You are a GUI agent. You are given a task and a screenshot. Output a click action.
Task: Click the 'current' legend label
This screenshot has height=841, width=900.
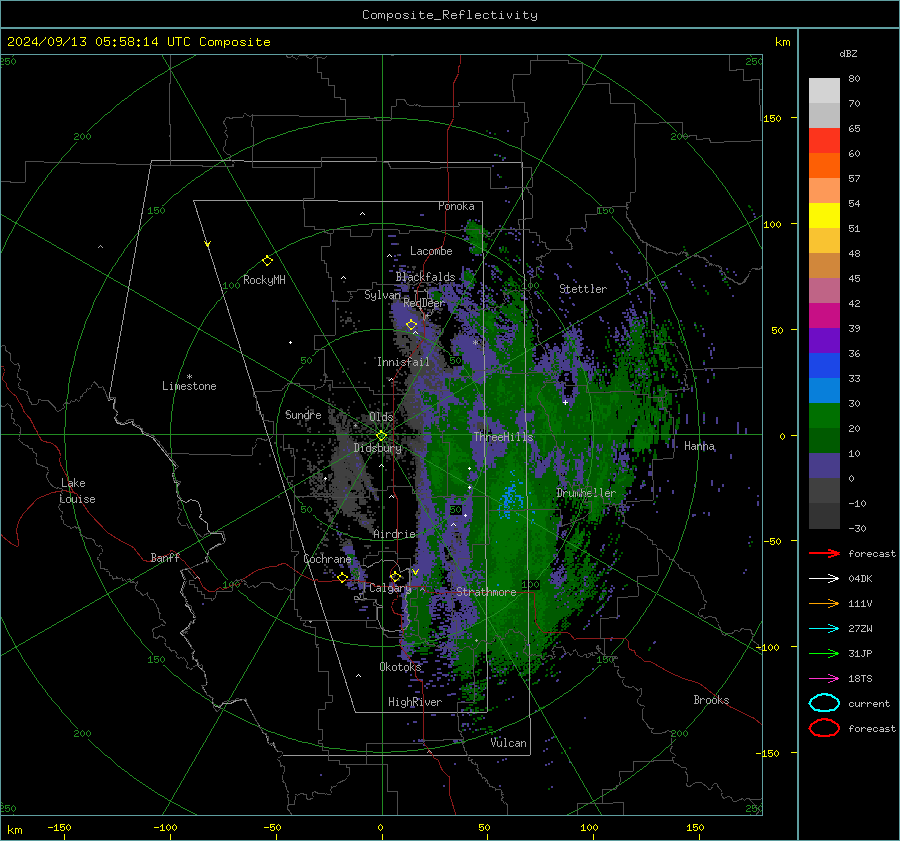point(869,703)
